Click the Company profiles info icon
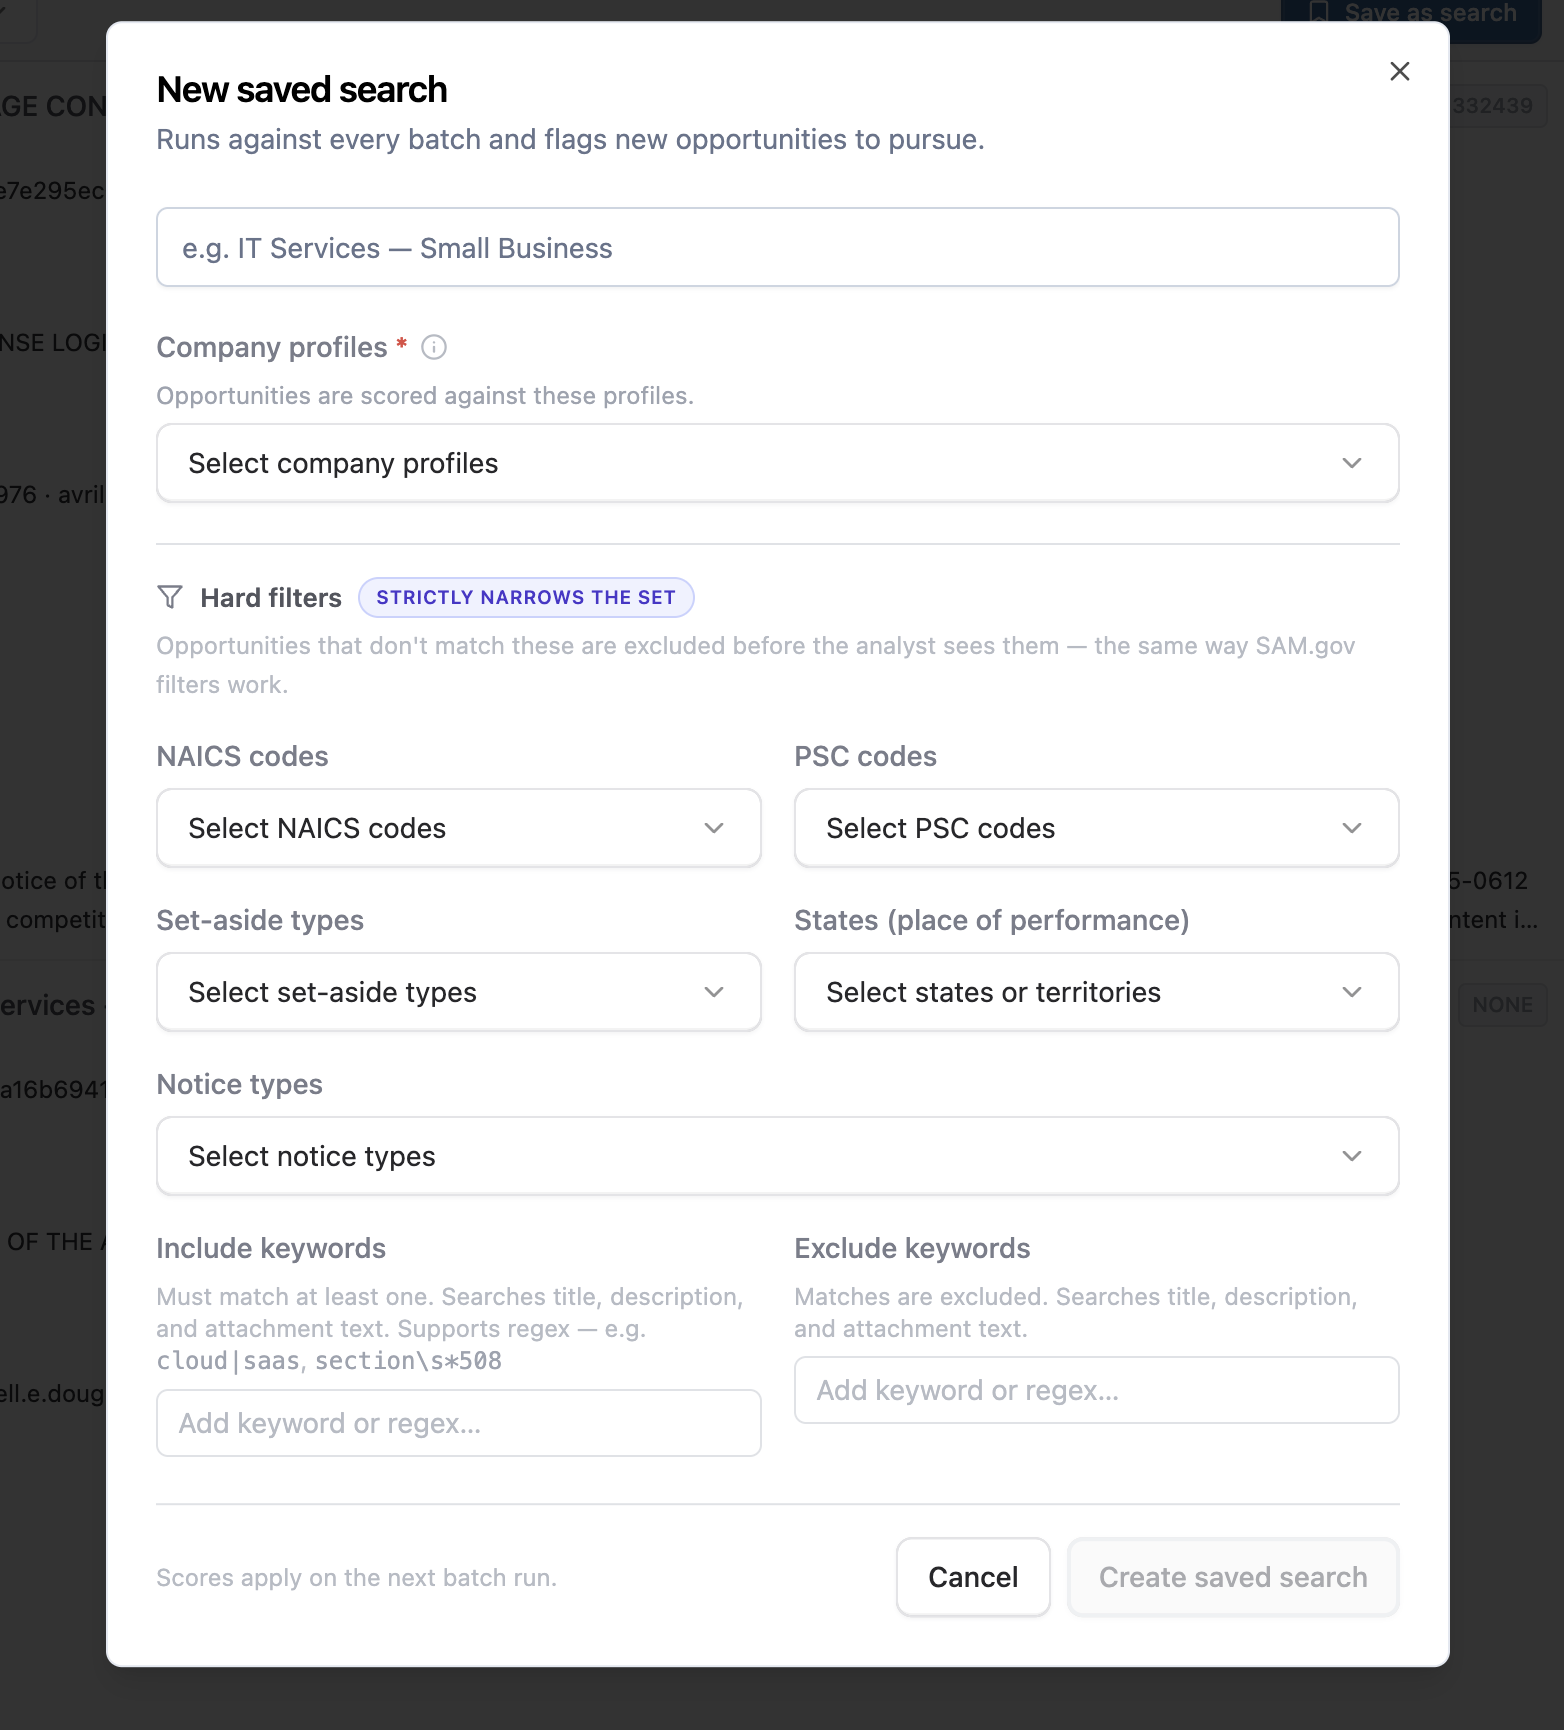The image size is (1564, 1730). 434,347
